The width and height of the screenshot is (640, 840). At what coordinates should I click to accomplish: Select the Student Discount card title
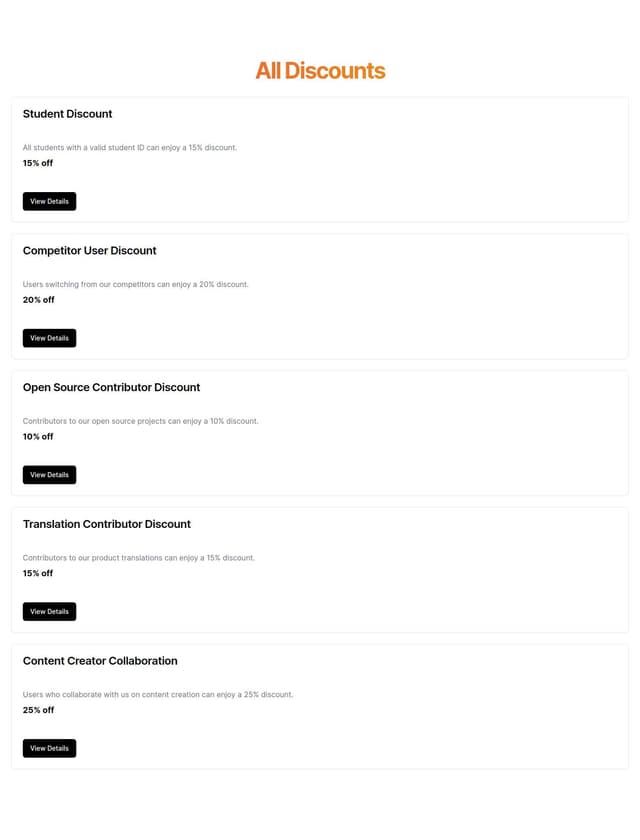[x=67, y=114]
